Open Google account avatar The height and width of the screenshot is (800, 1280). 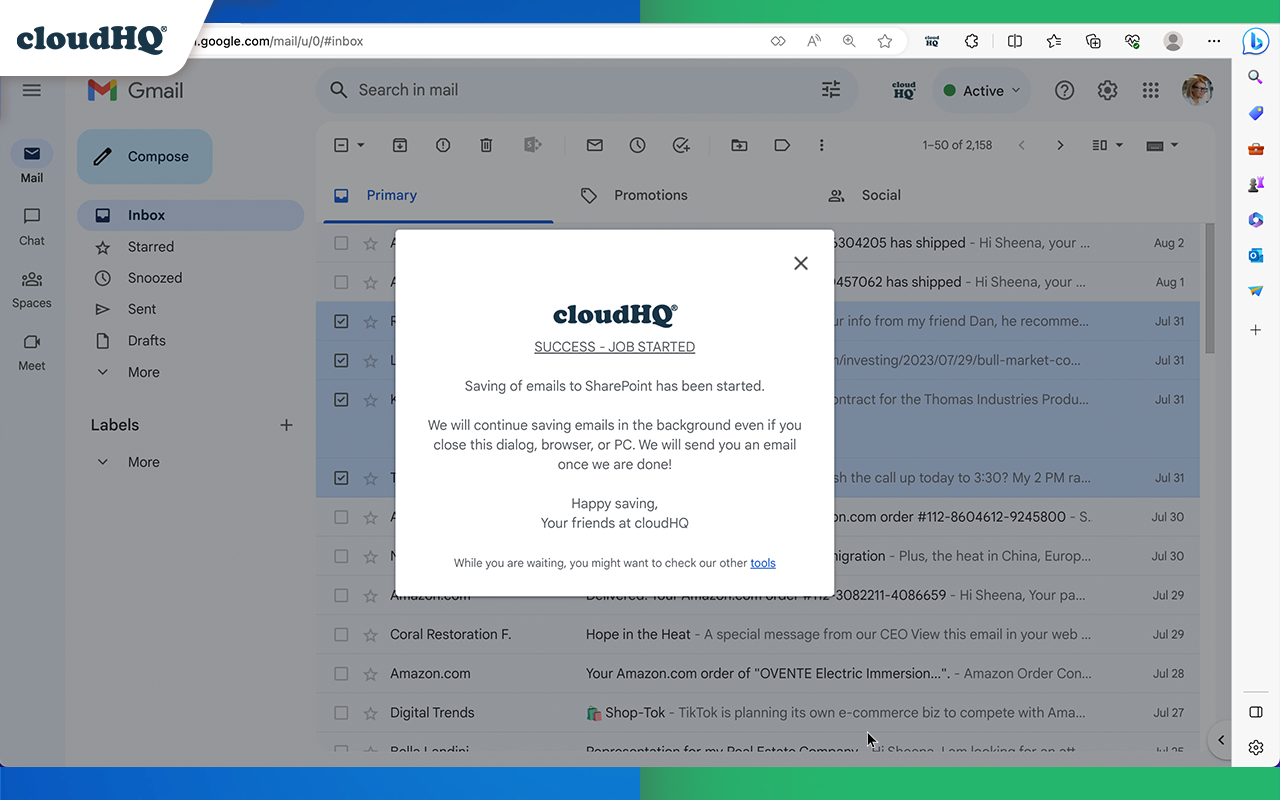click(1197, 90)
